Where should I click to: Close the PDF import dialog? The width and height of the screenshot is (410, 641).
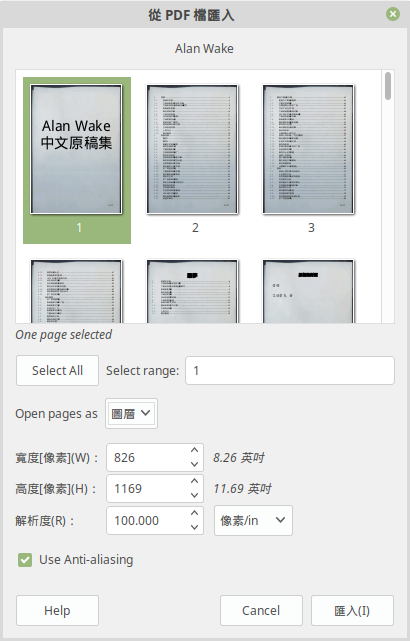click(x=393, y=14)
